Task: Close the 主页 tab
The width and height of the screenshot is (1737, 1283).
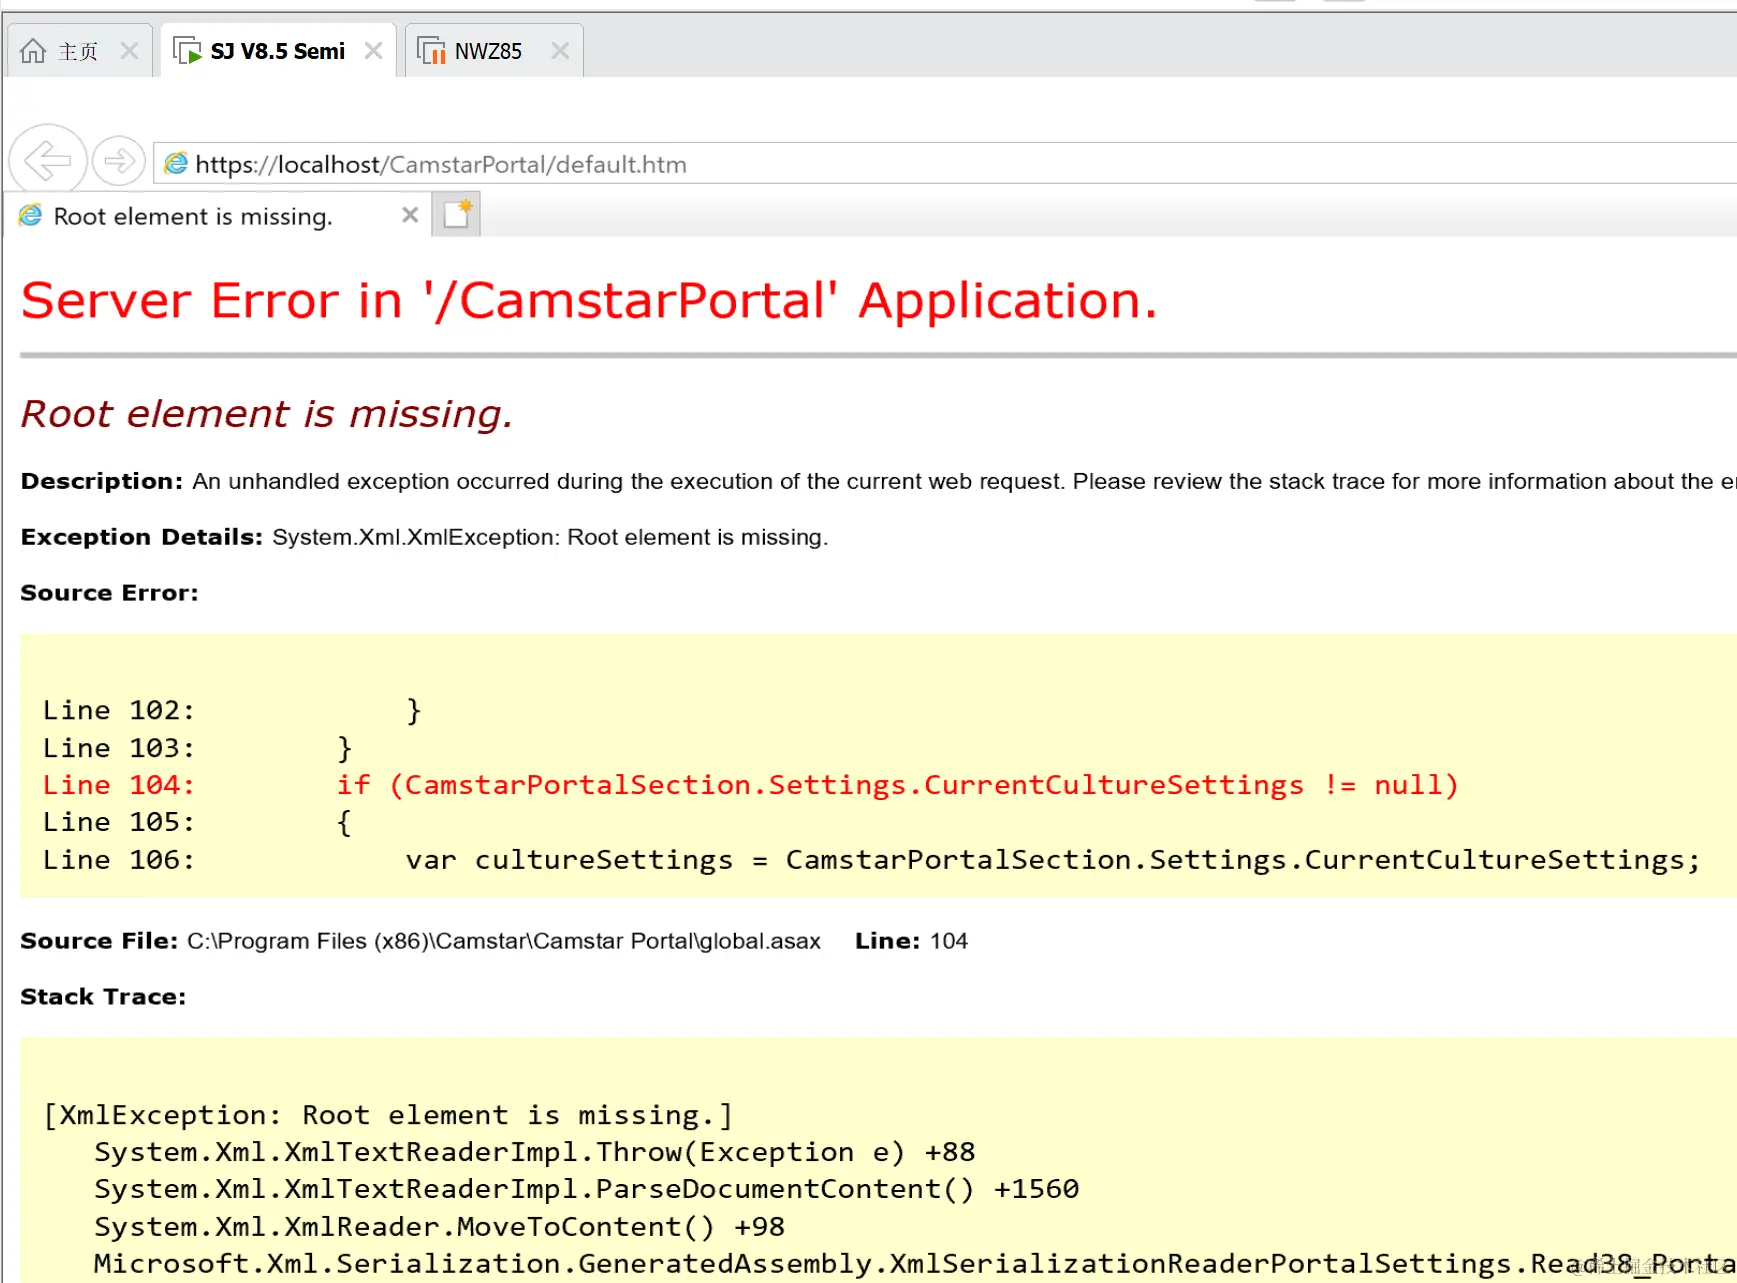Action: [129, 50]
